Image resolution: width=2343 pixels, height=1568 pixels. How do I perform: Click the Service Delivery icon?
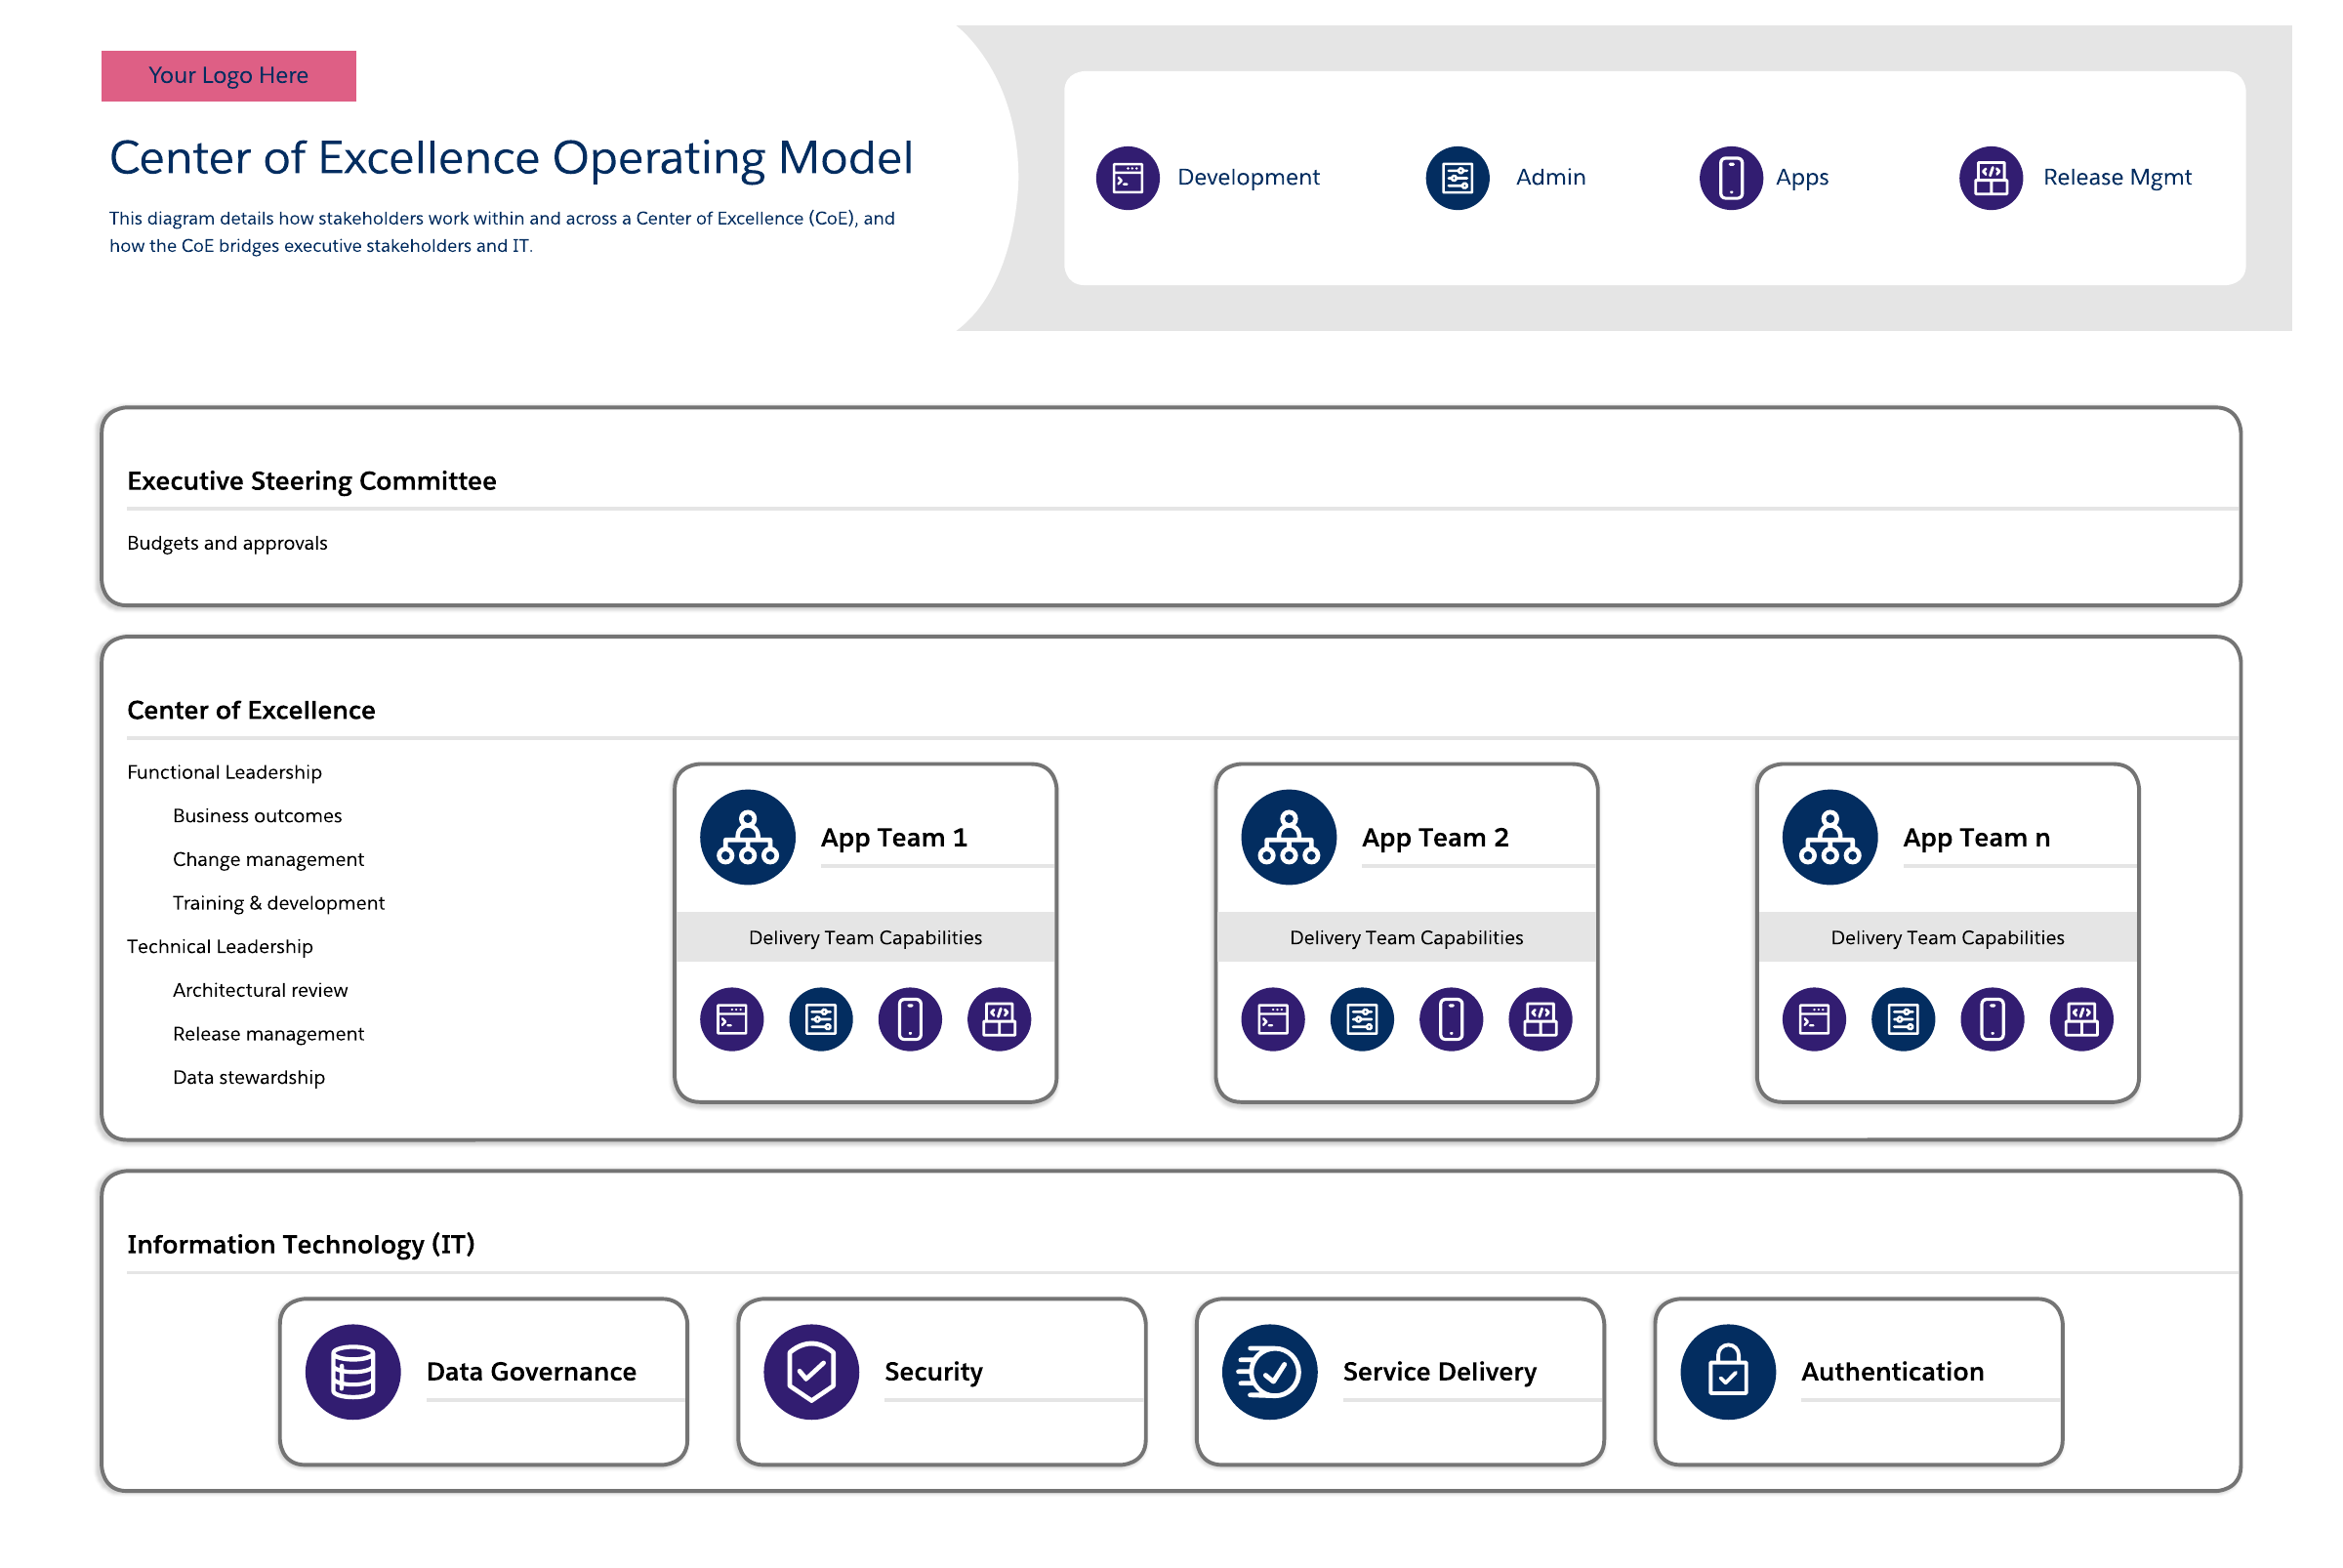(x=1270, y=1372)
